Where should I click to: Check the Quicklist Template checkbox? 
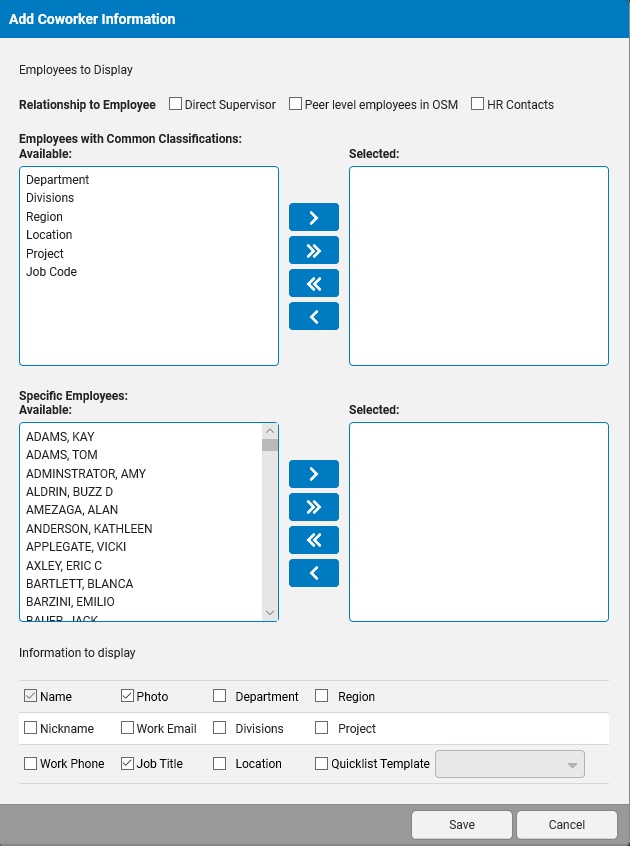tap(321, 763)
